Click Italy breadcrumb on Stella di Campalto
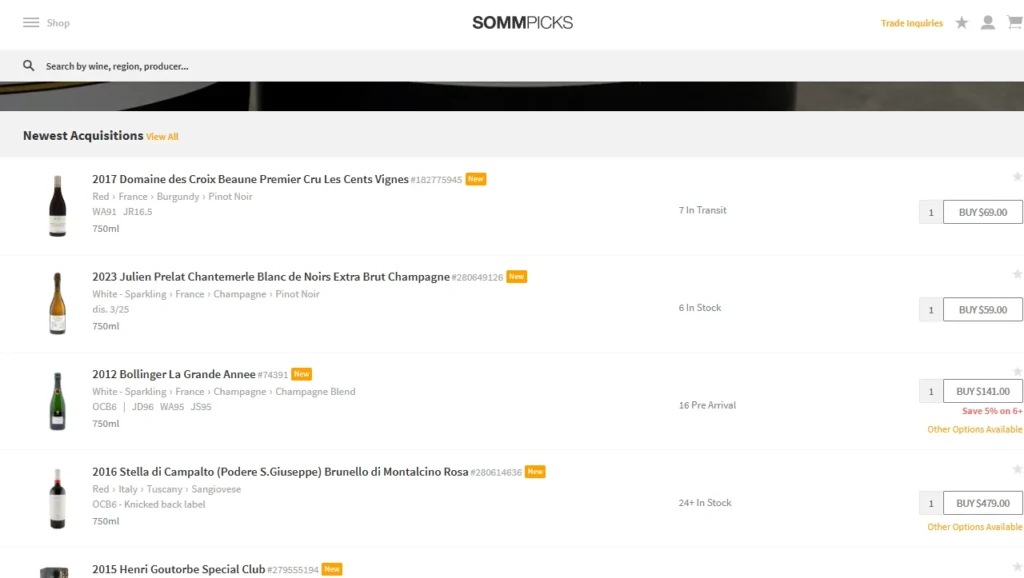 128,489
